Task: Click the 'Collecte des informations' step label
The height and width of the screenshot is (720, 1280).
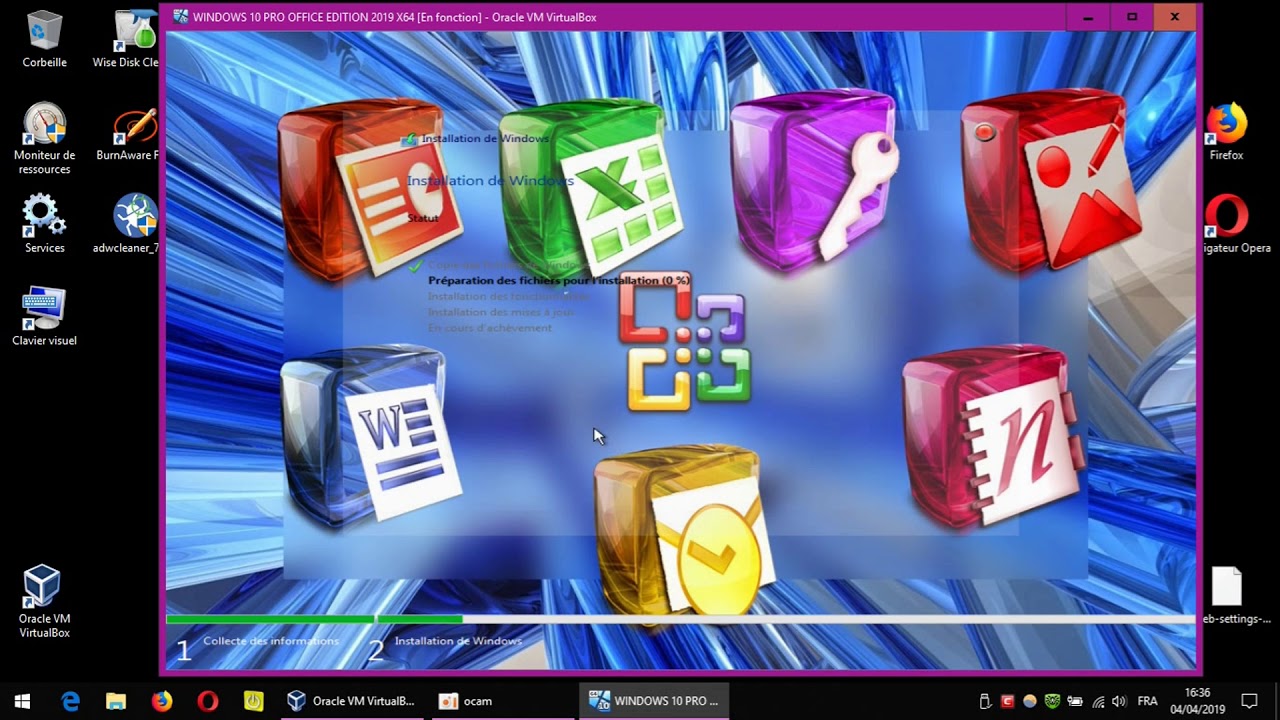Action: pos(271,641)
